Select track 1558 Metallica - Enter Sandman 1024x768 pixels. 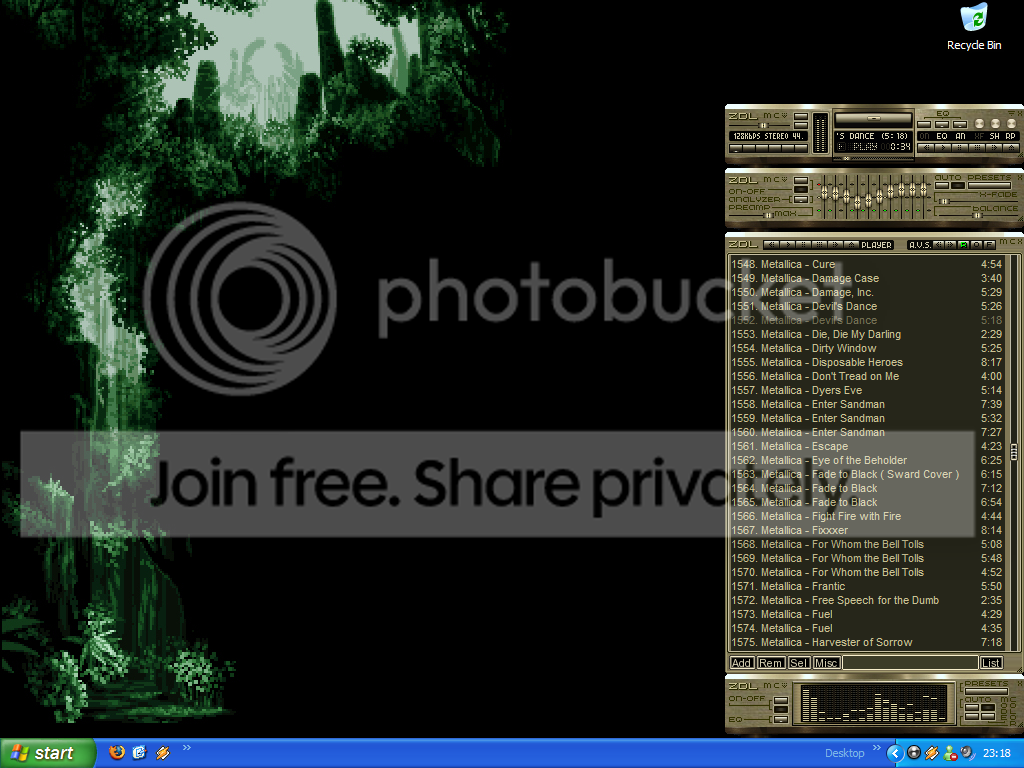click(x=866, y=404)
